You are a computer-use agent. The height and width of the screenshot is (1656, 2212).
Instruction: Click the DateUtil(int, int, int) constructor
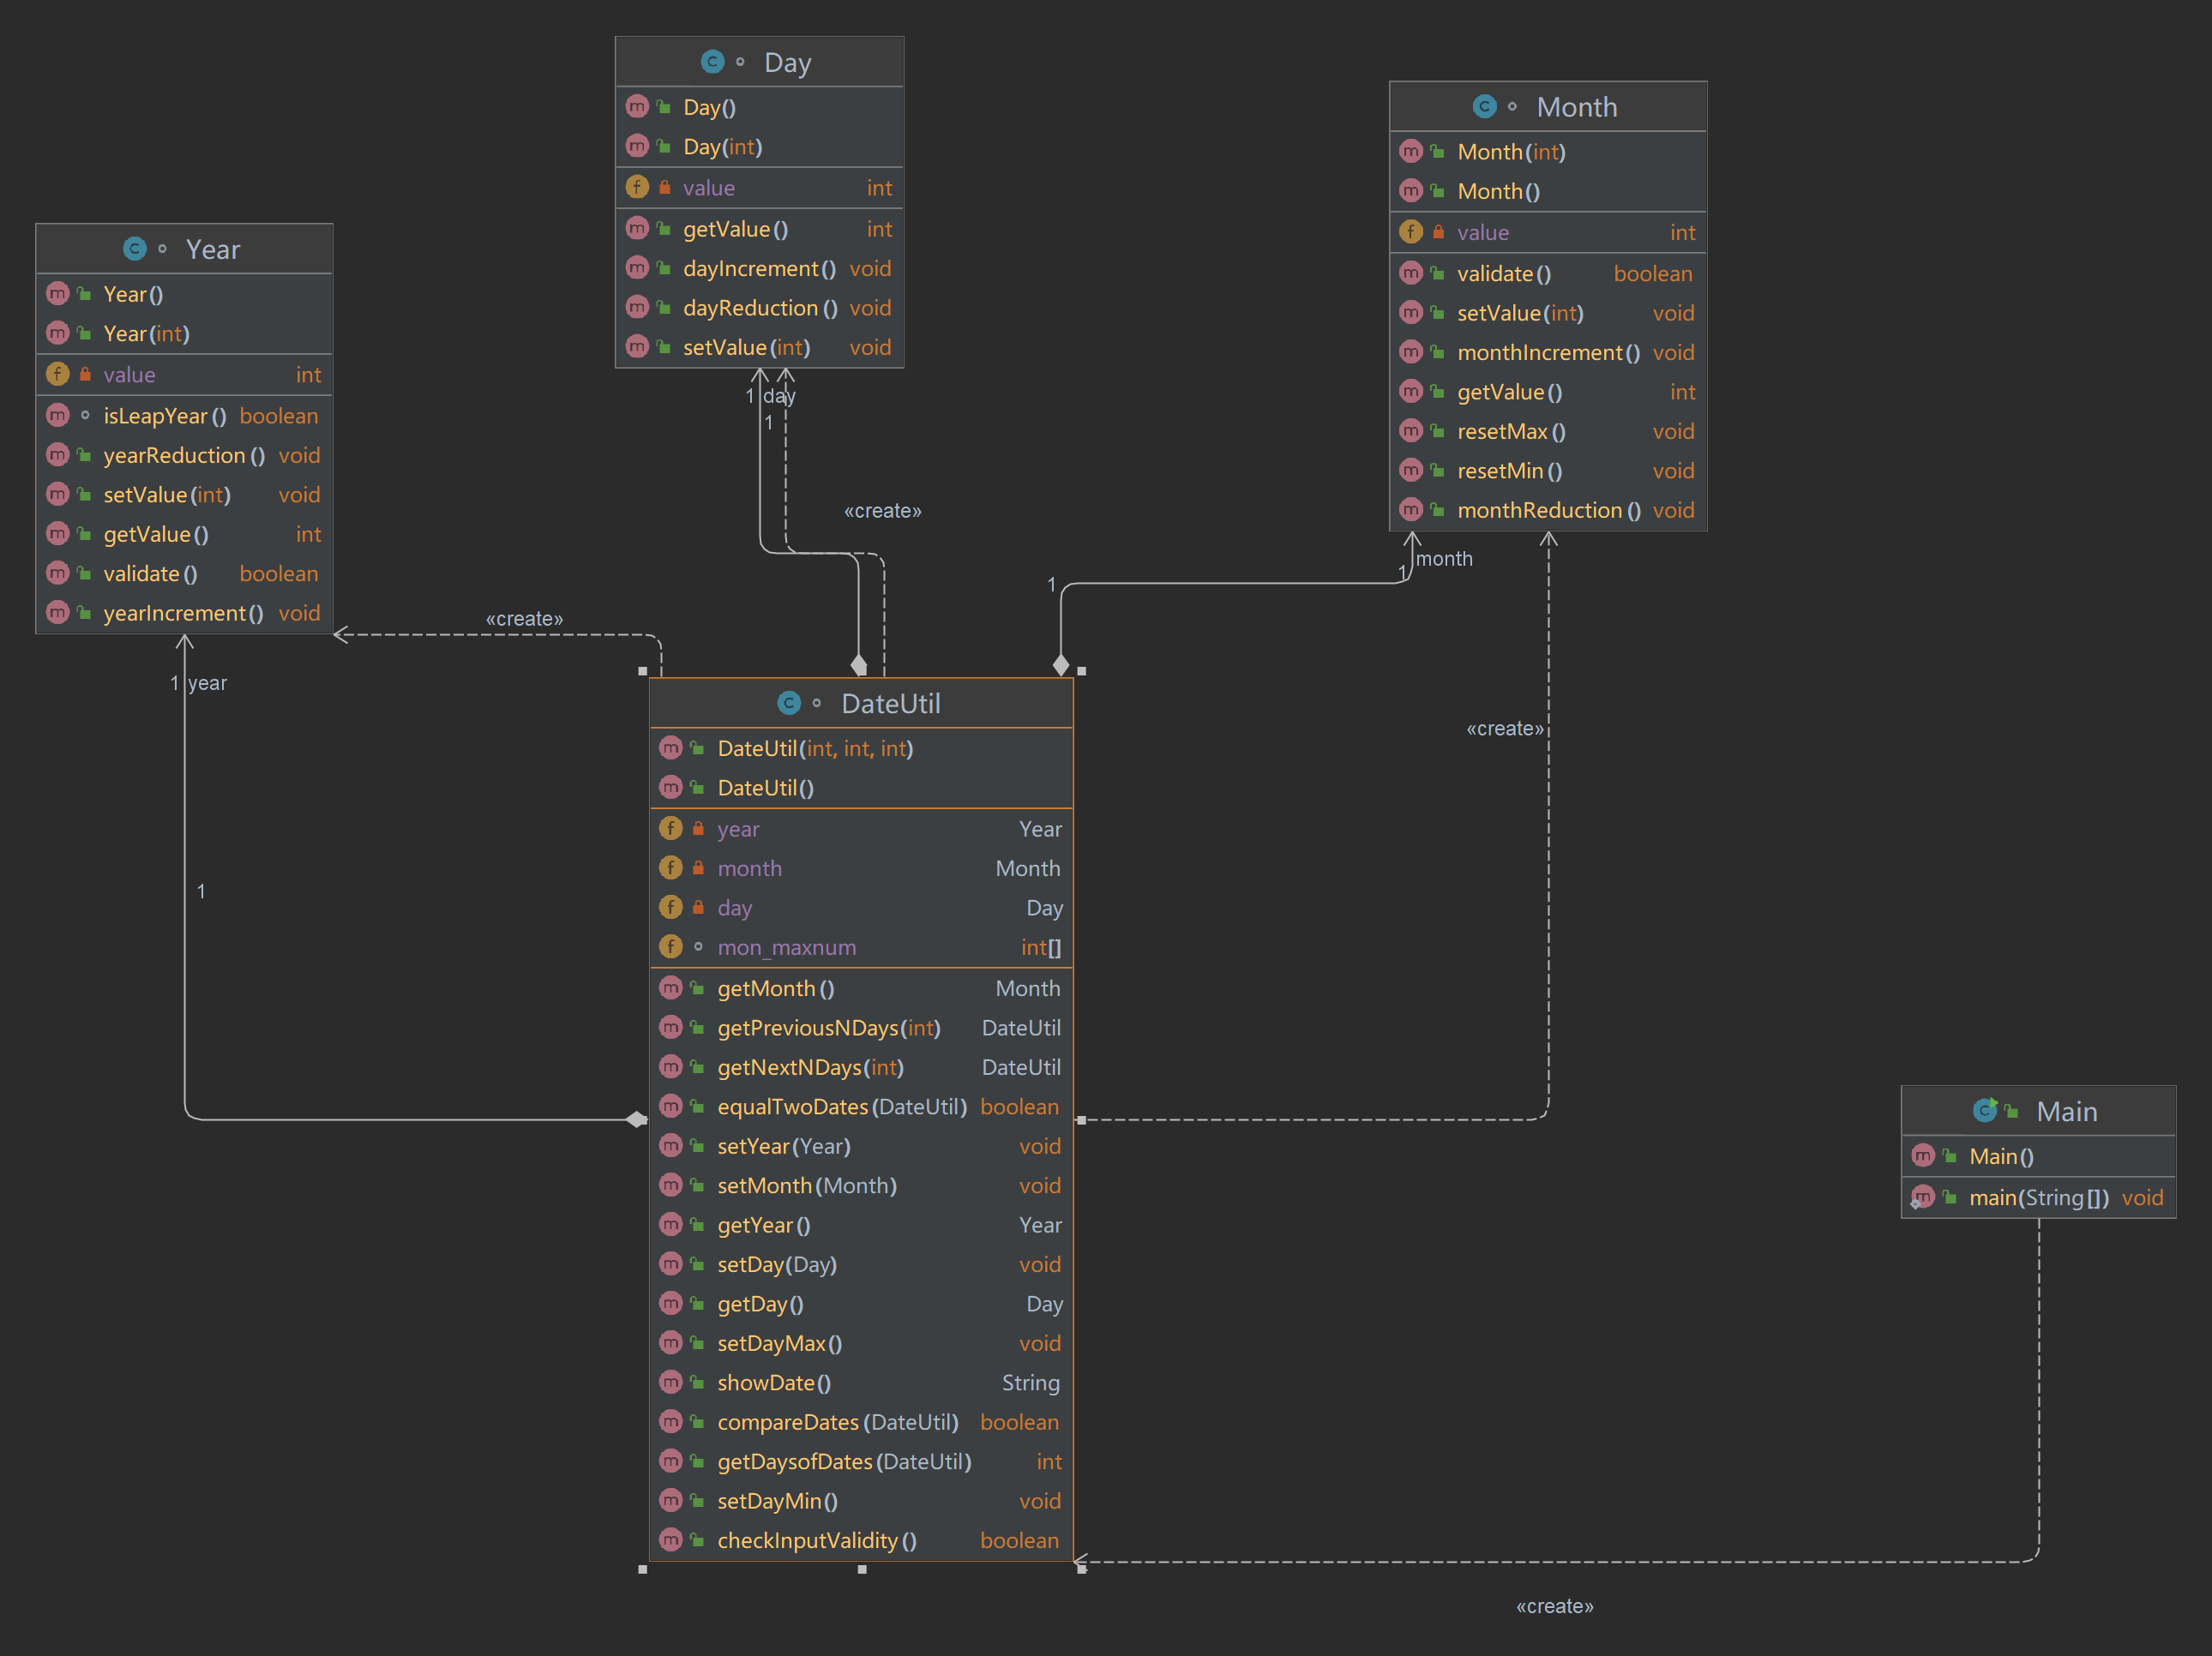click(814, 748)
